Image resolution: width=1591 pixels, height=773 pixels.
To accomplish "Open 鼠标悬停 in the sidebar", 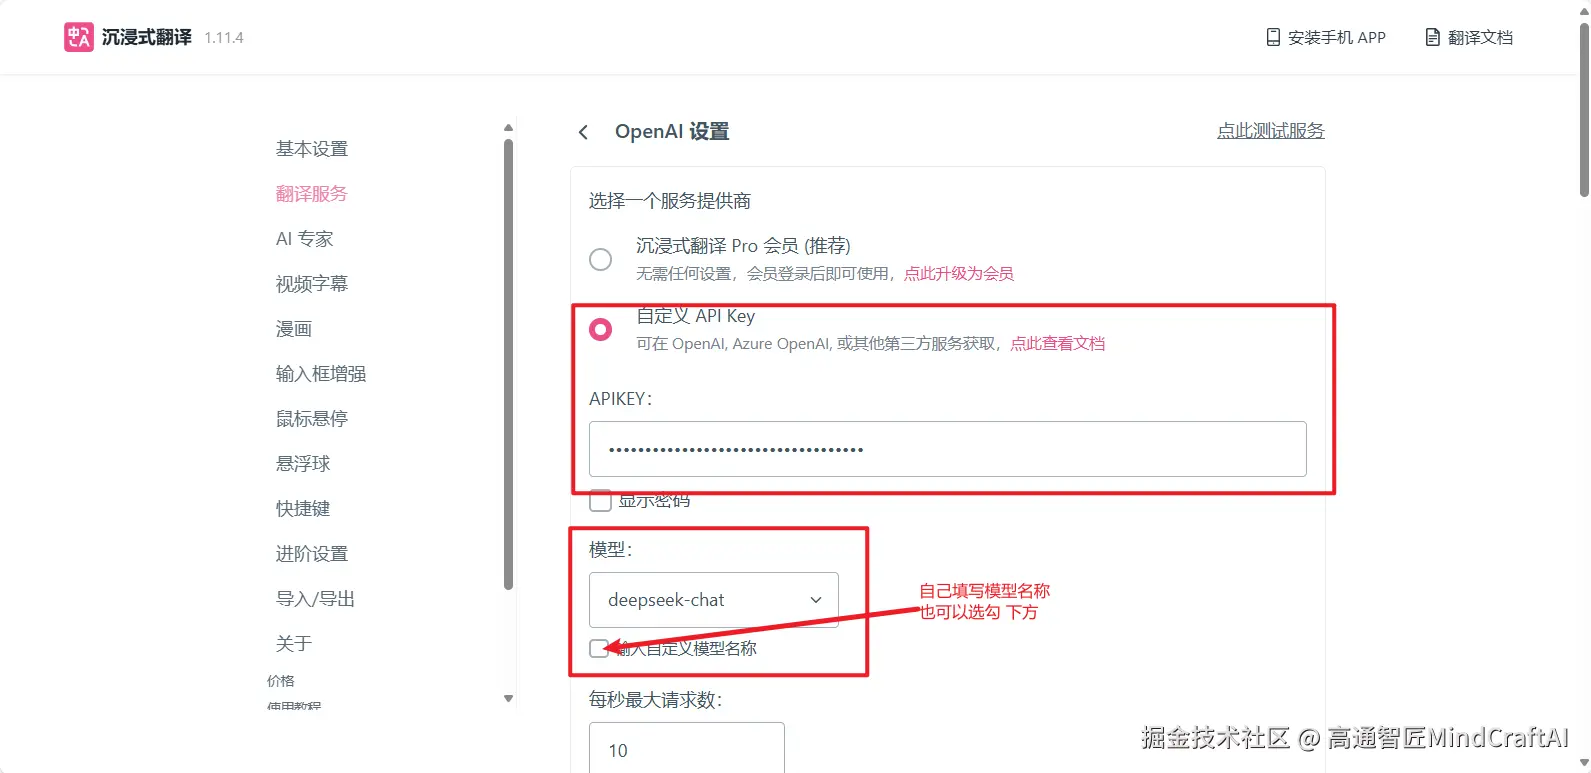I will point(312,419).
